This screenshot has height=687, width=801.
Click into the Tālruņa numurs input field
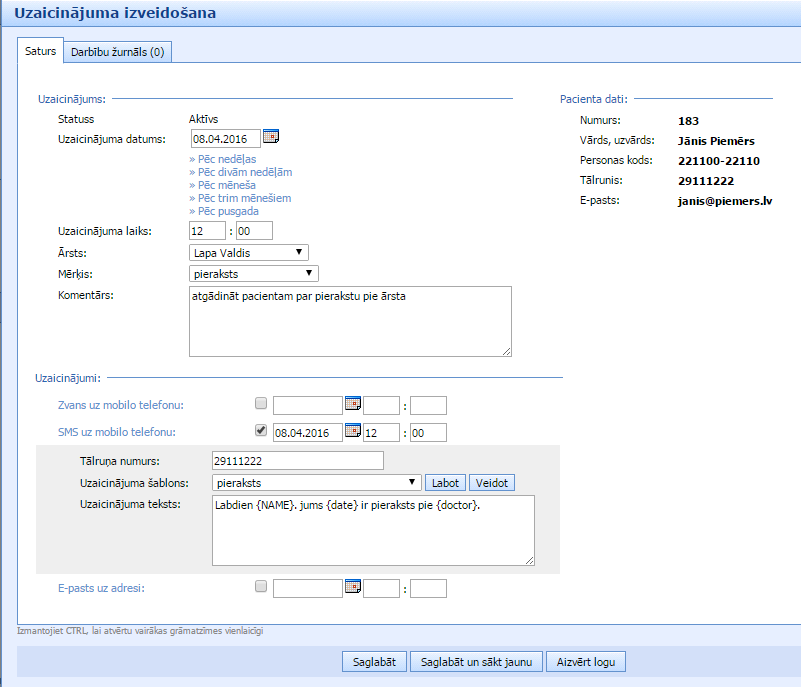click(297, 460)
